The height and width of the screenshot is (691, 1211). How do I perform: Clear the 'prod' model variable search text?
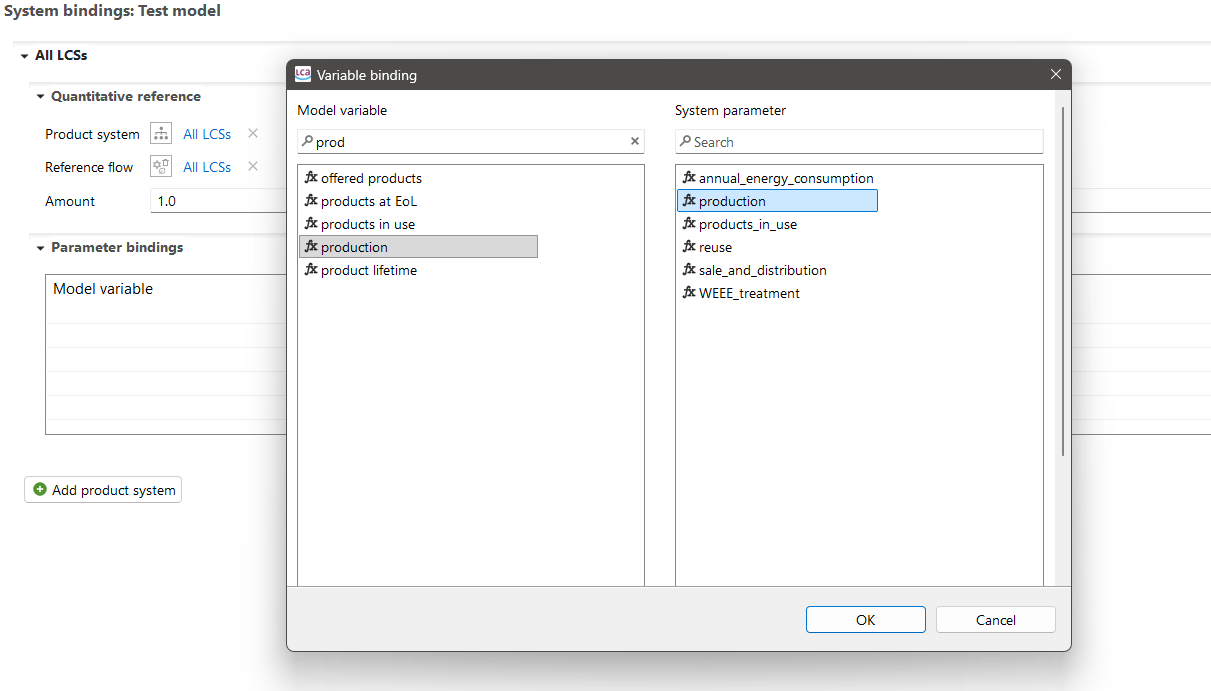point(634,142)
